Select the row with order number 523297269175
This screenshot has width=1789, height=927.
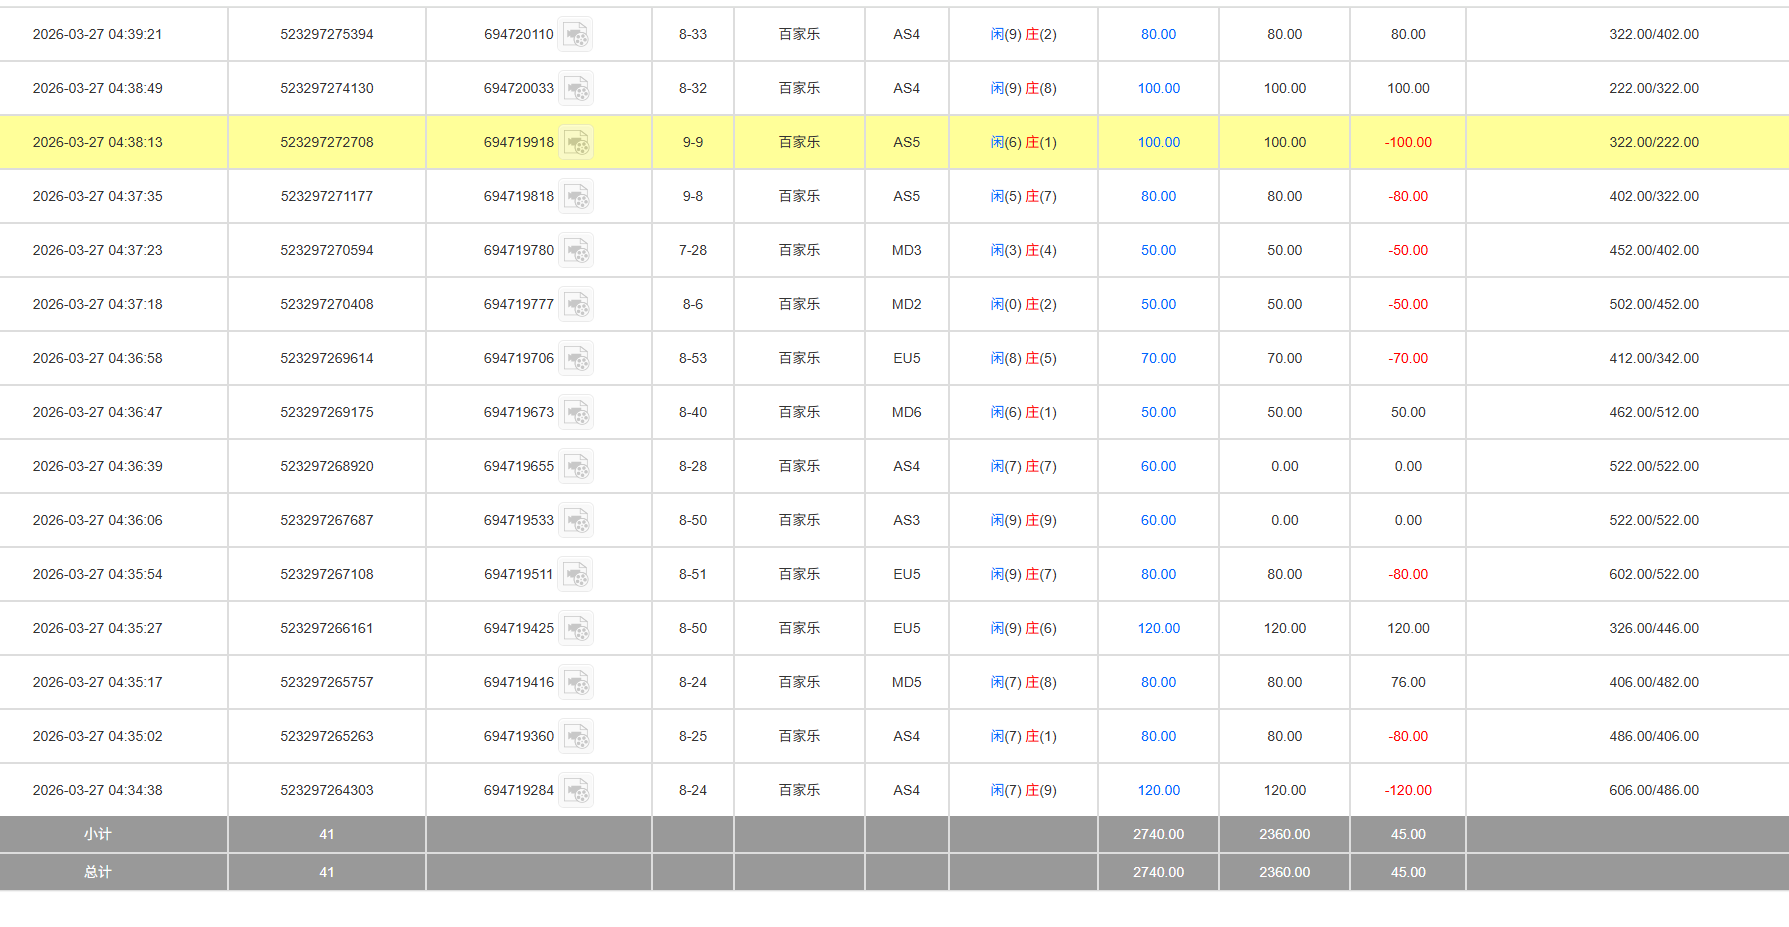click(326, 412)
